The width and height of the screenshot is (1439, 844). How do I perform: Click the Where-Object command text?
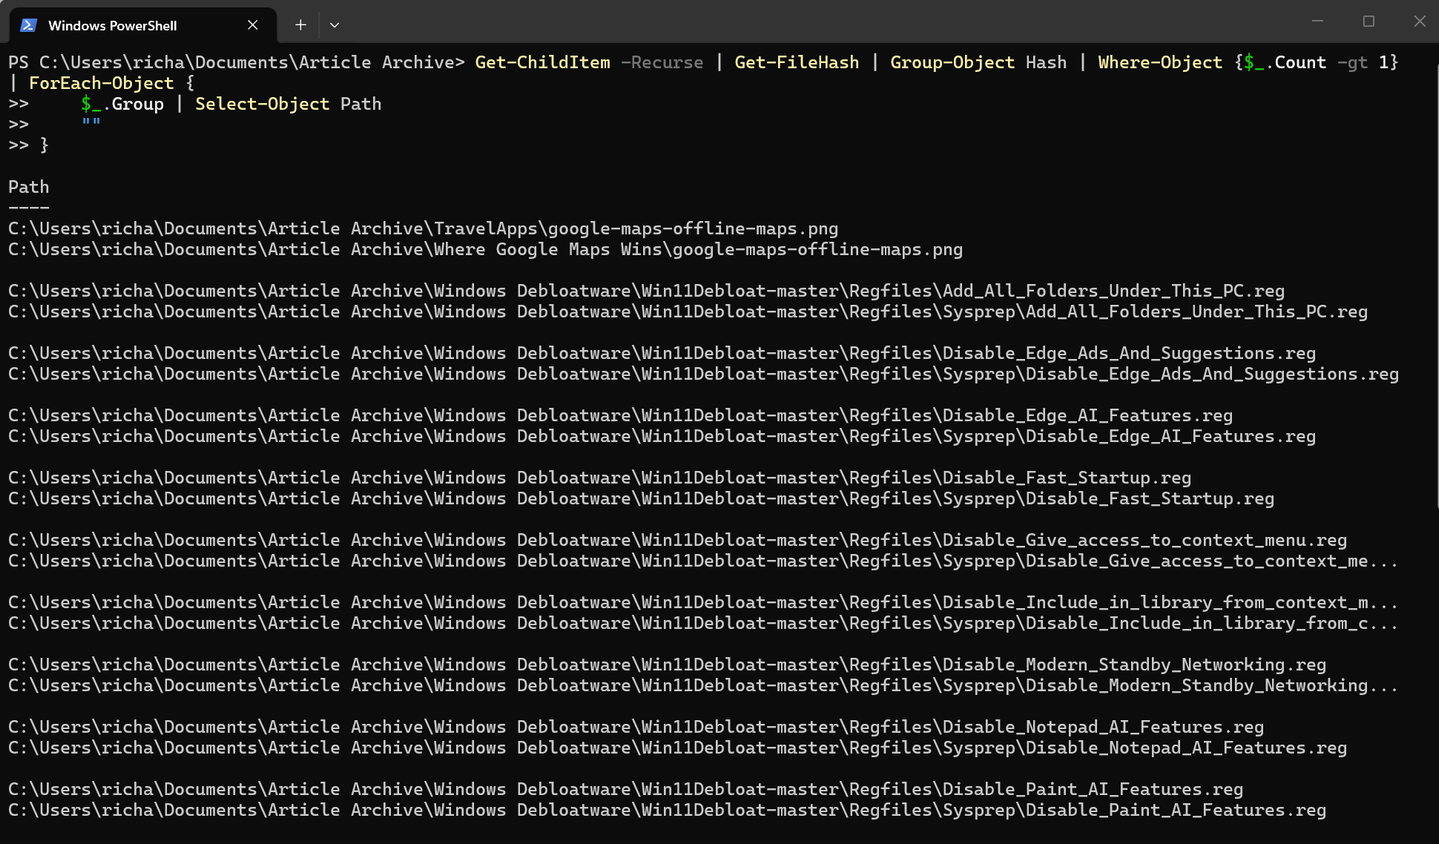[x=1160, y=62]
